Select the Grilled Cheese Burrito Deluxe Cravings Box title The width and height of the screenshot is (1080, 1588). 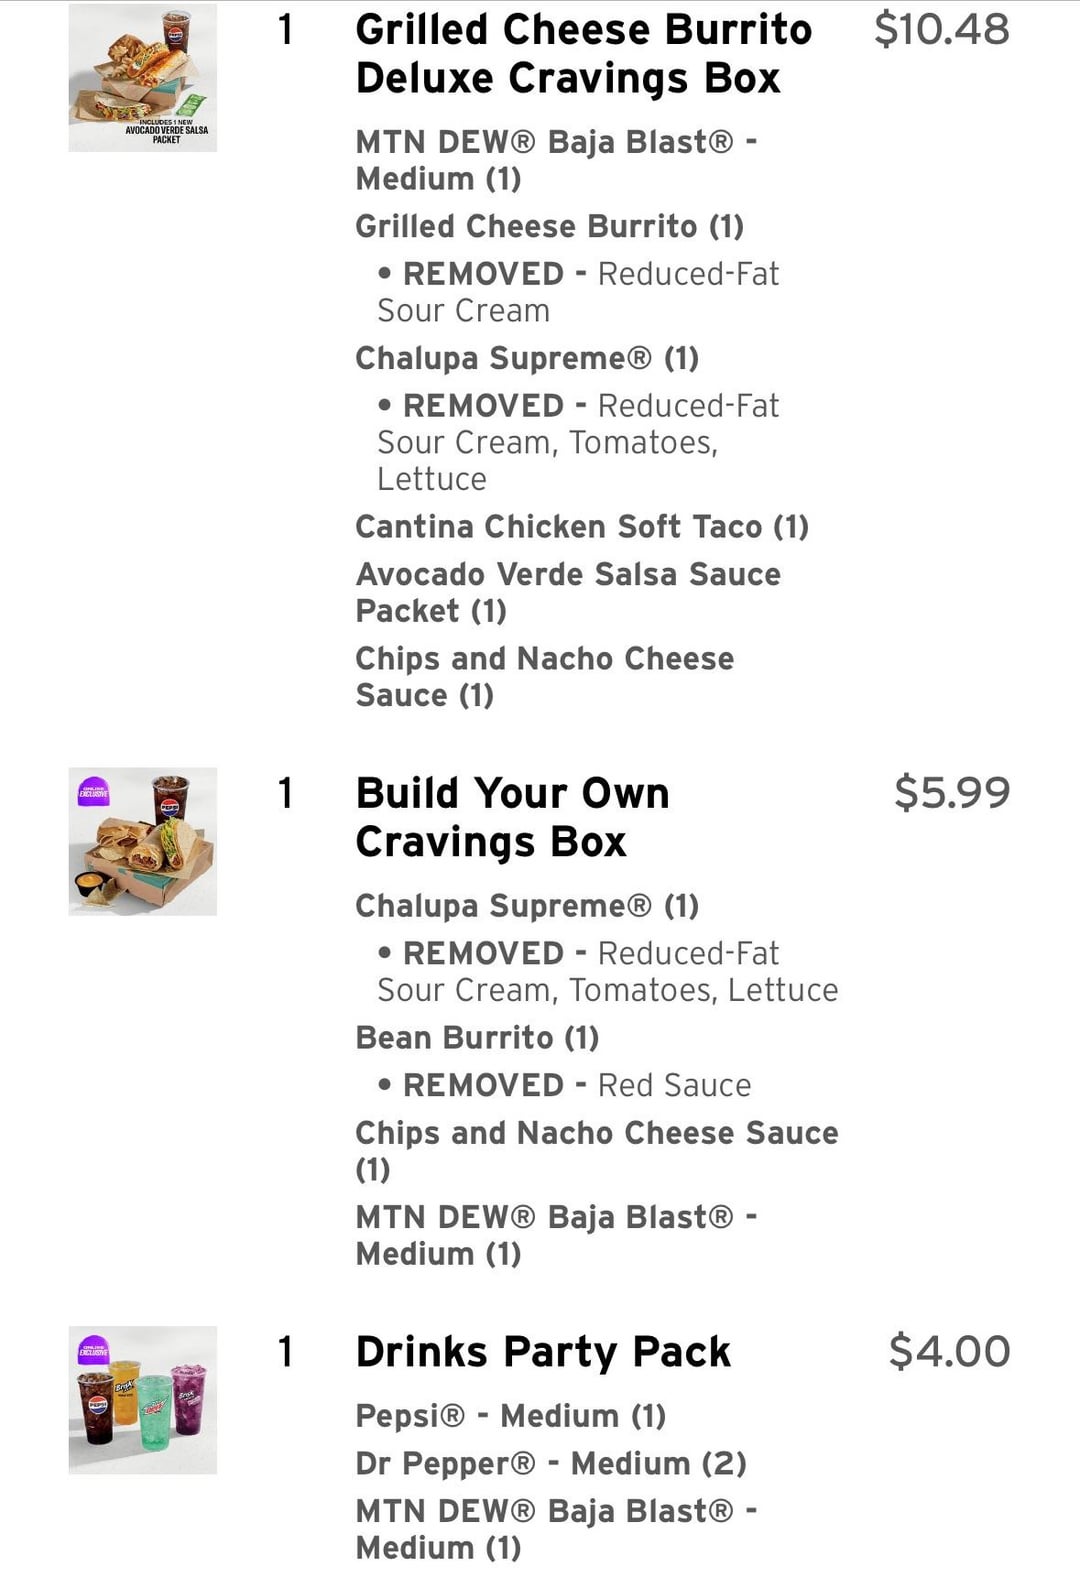click(x=583, y=54)
